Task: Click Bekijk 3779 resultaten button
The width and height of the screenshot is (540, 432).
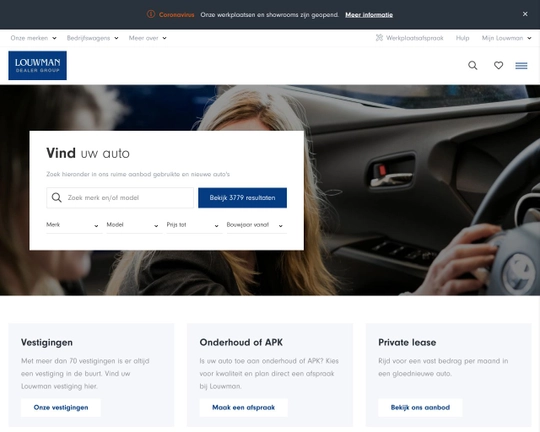Action: [x=242, y=198]
